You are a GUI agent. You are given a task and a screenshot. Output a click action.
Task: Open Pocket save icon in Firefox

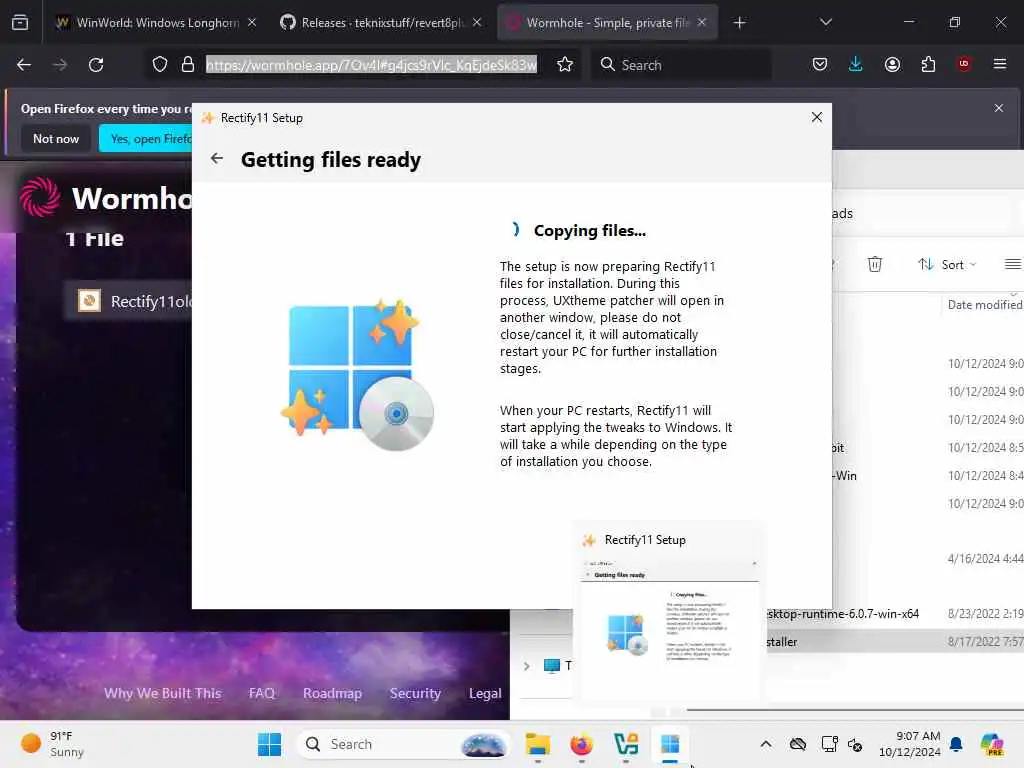pyautogui.click(x=820, y=65)
